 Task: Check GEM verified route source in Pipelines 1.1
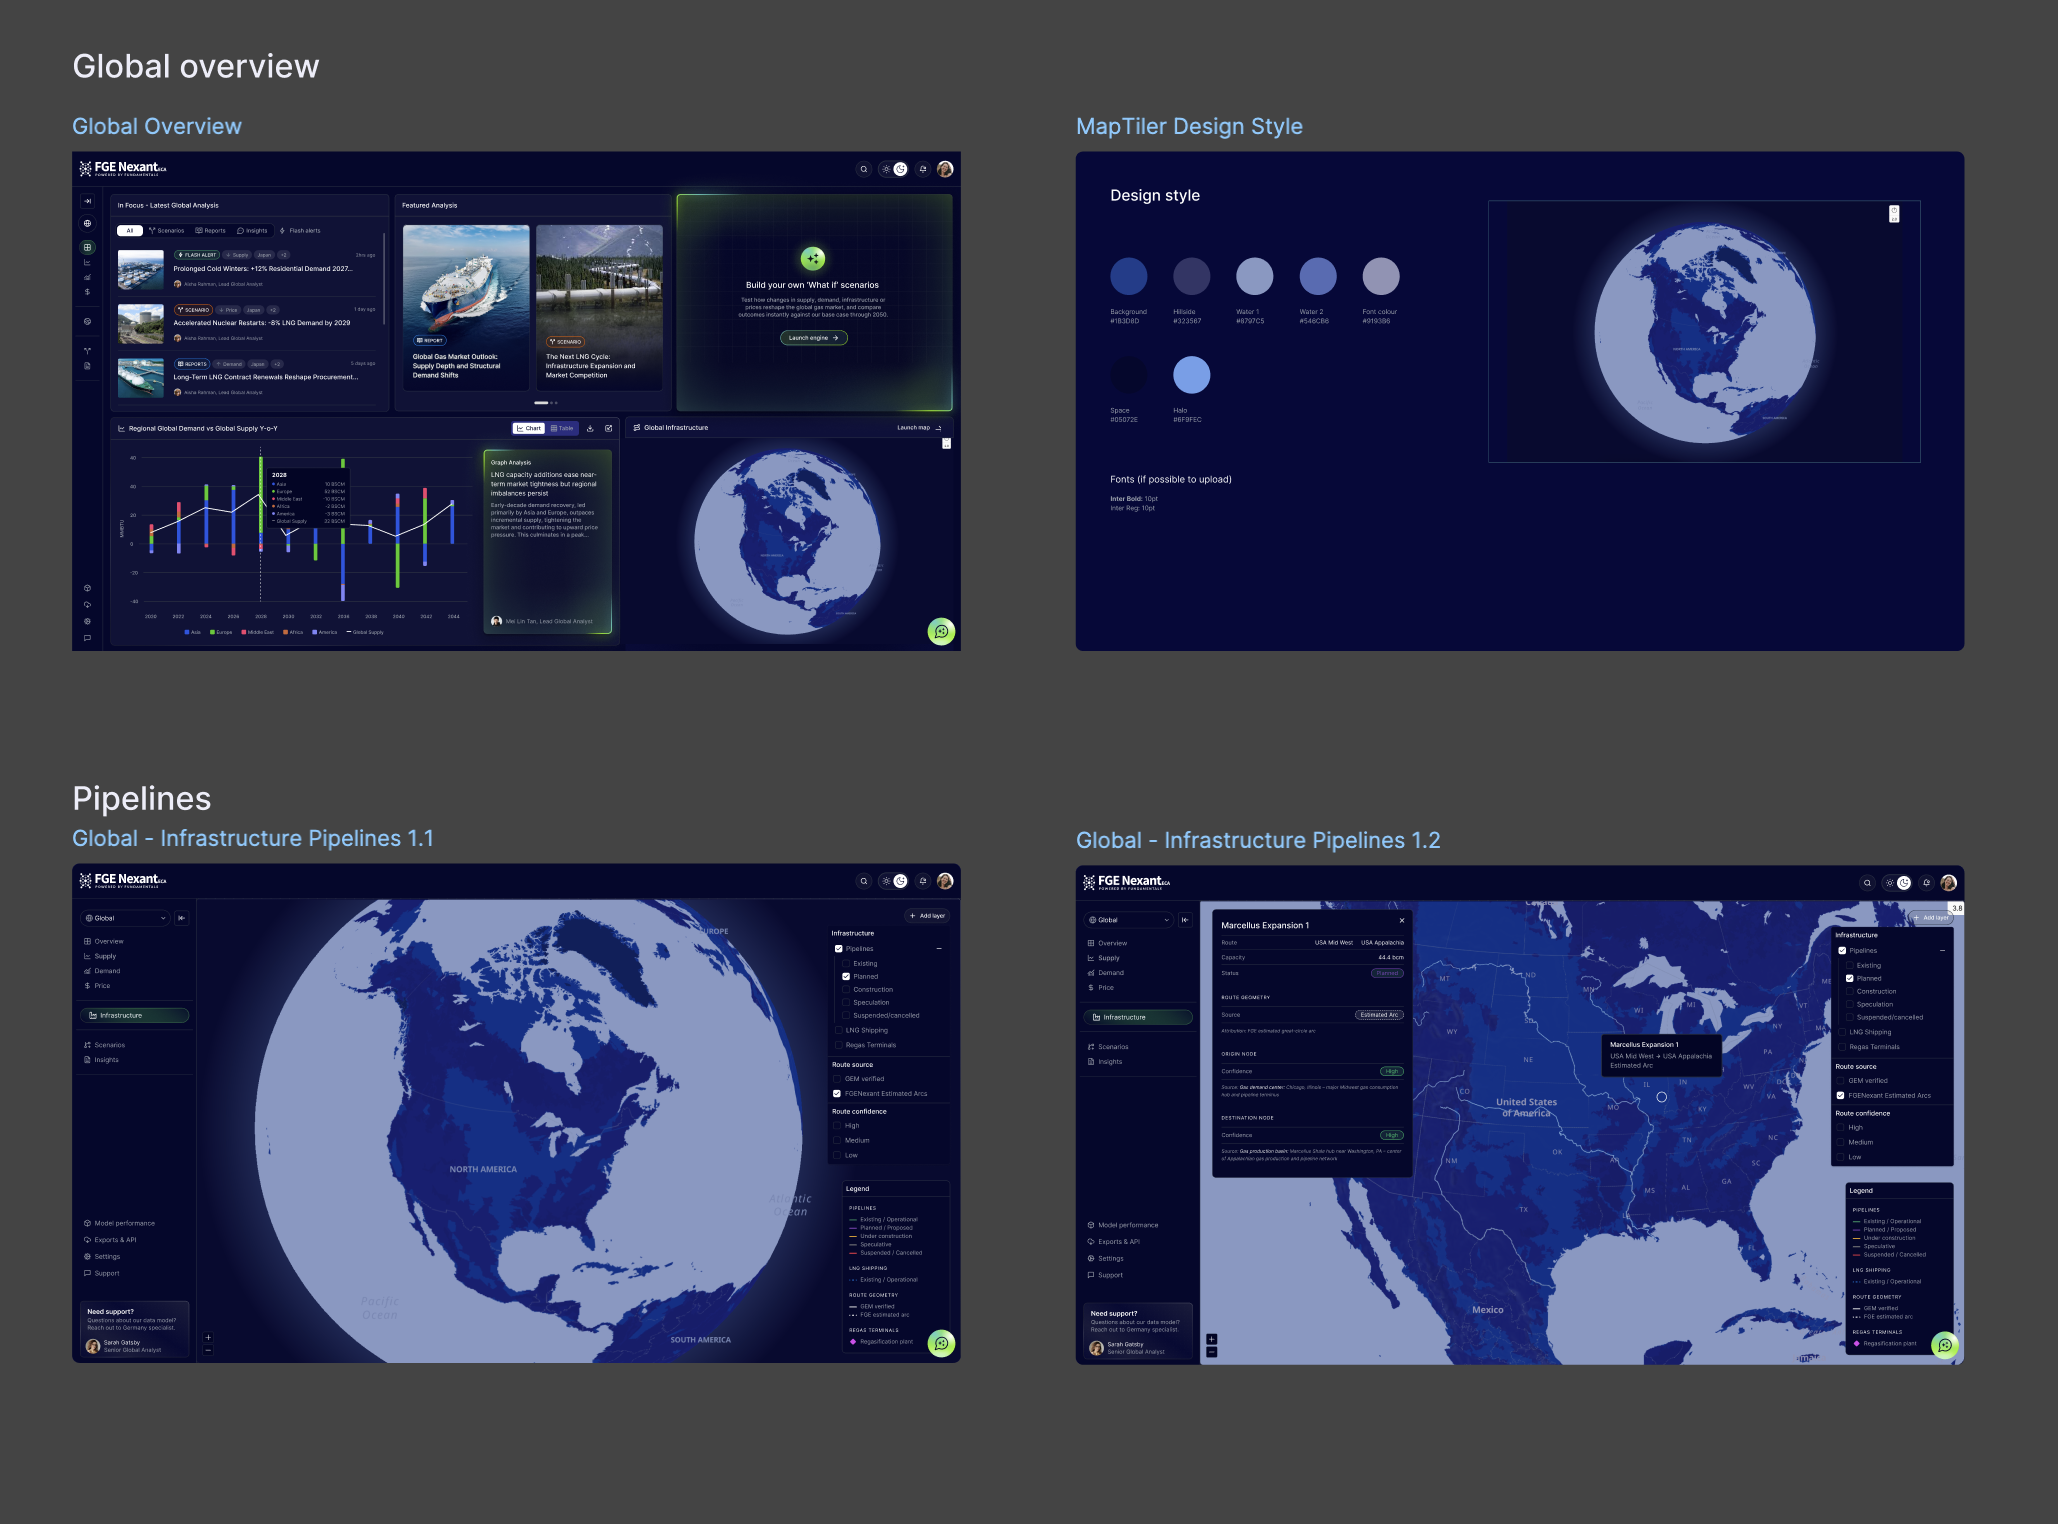[x=837, y=1079]
